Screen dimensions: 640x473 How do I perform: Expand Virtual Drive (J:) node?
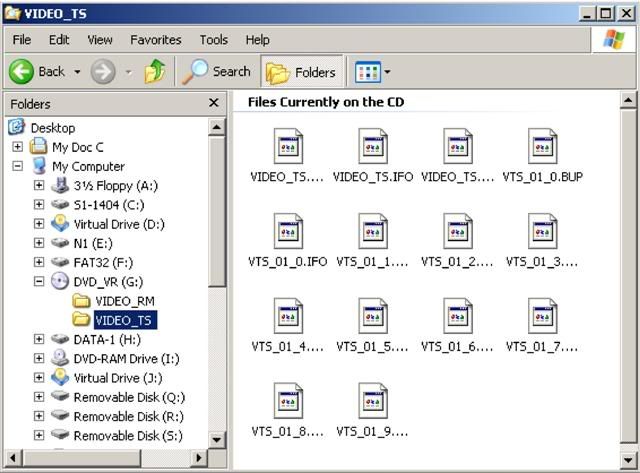39,378
